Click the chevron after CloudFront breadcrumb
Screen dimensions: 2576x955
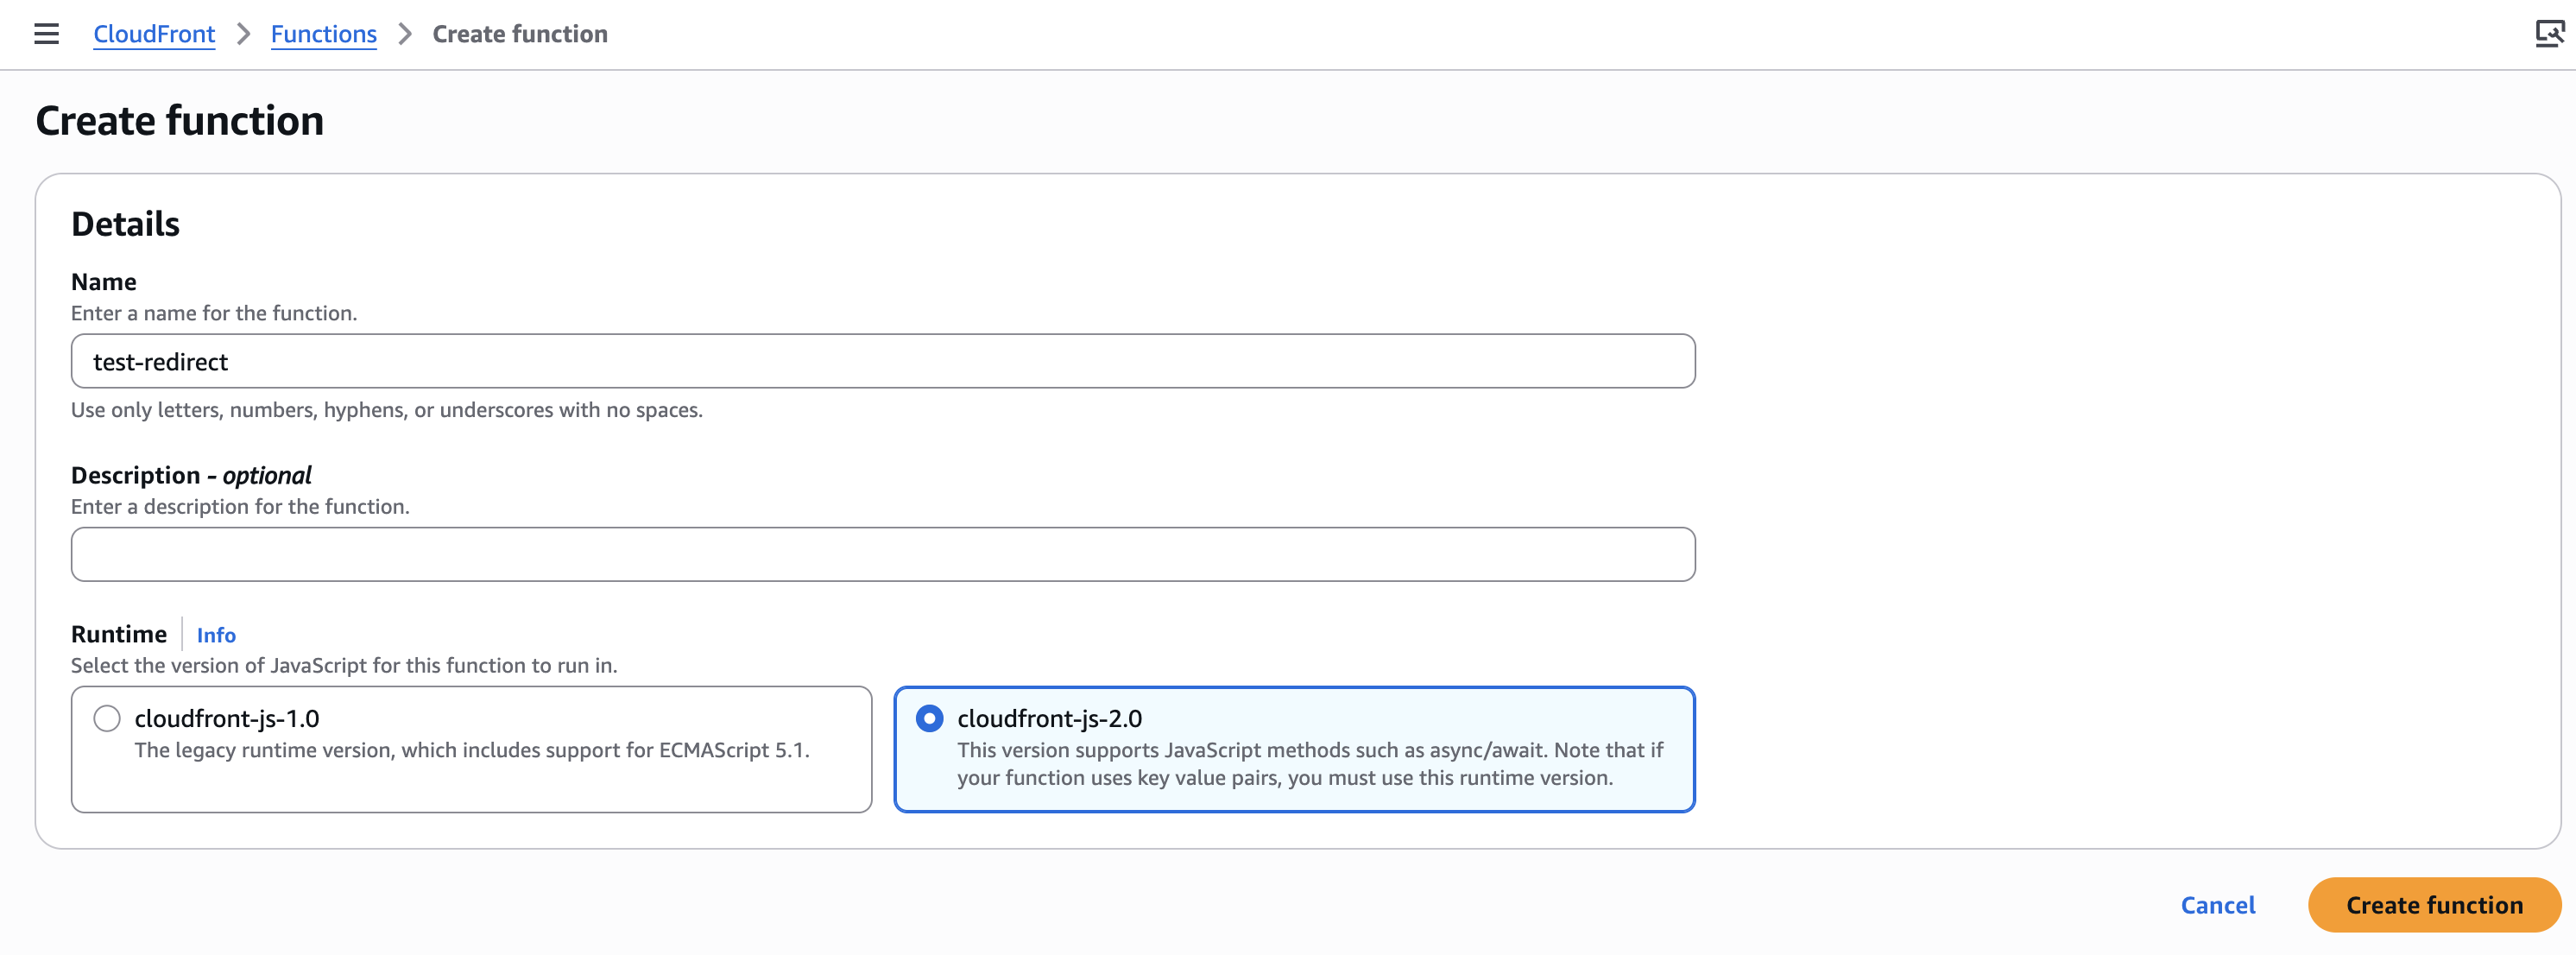(x=243, y=34)
